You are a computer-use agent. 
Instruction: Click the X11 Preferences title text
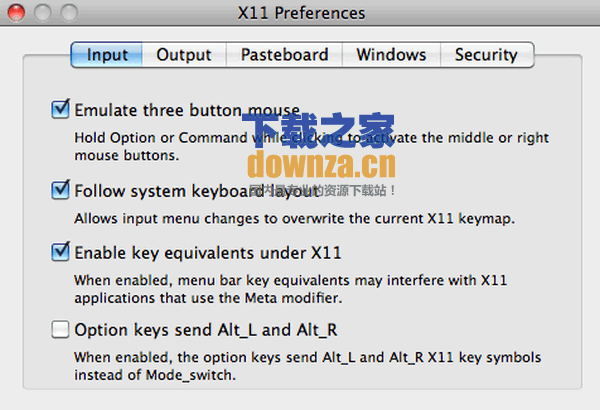301,13
